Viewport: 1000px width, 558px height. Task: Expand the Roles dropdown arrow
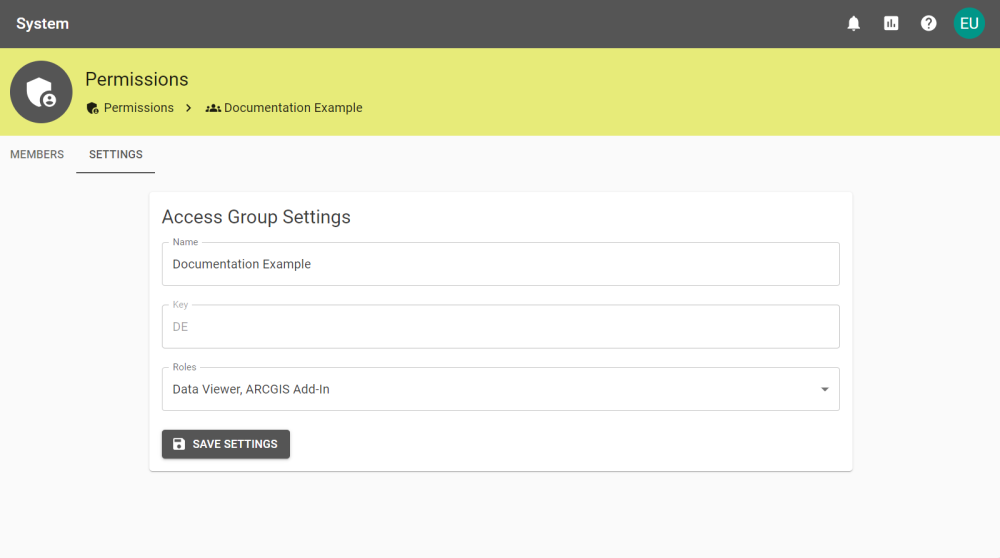[x=825, y=389]
